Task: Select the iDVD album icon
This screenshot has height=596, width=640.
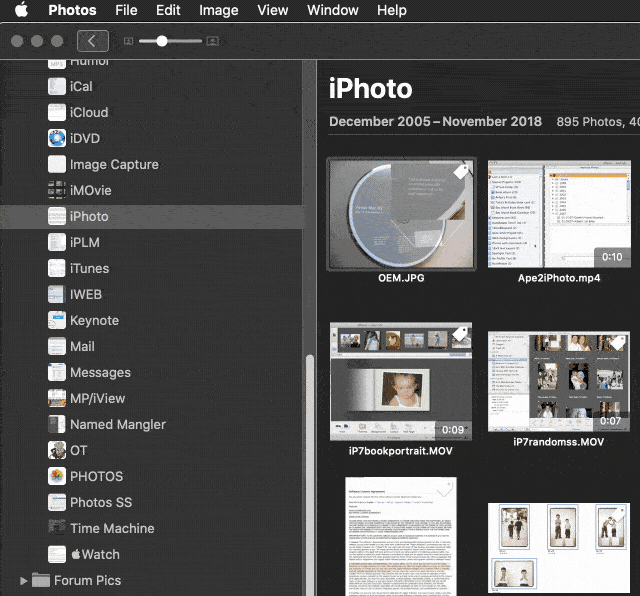Action: (57, 139)
